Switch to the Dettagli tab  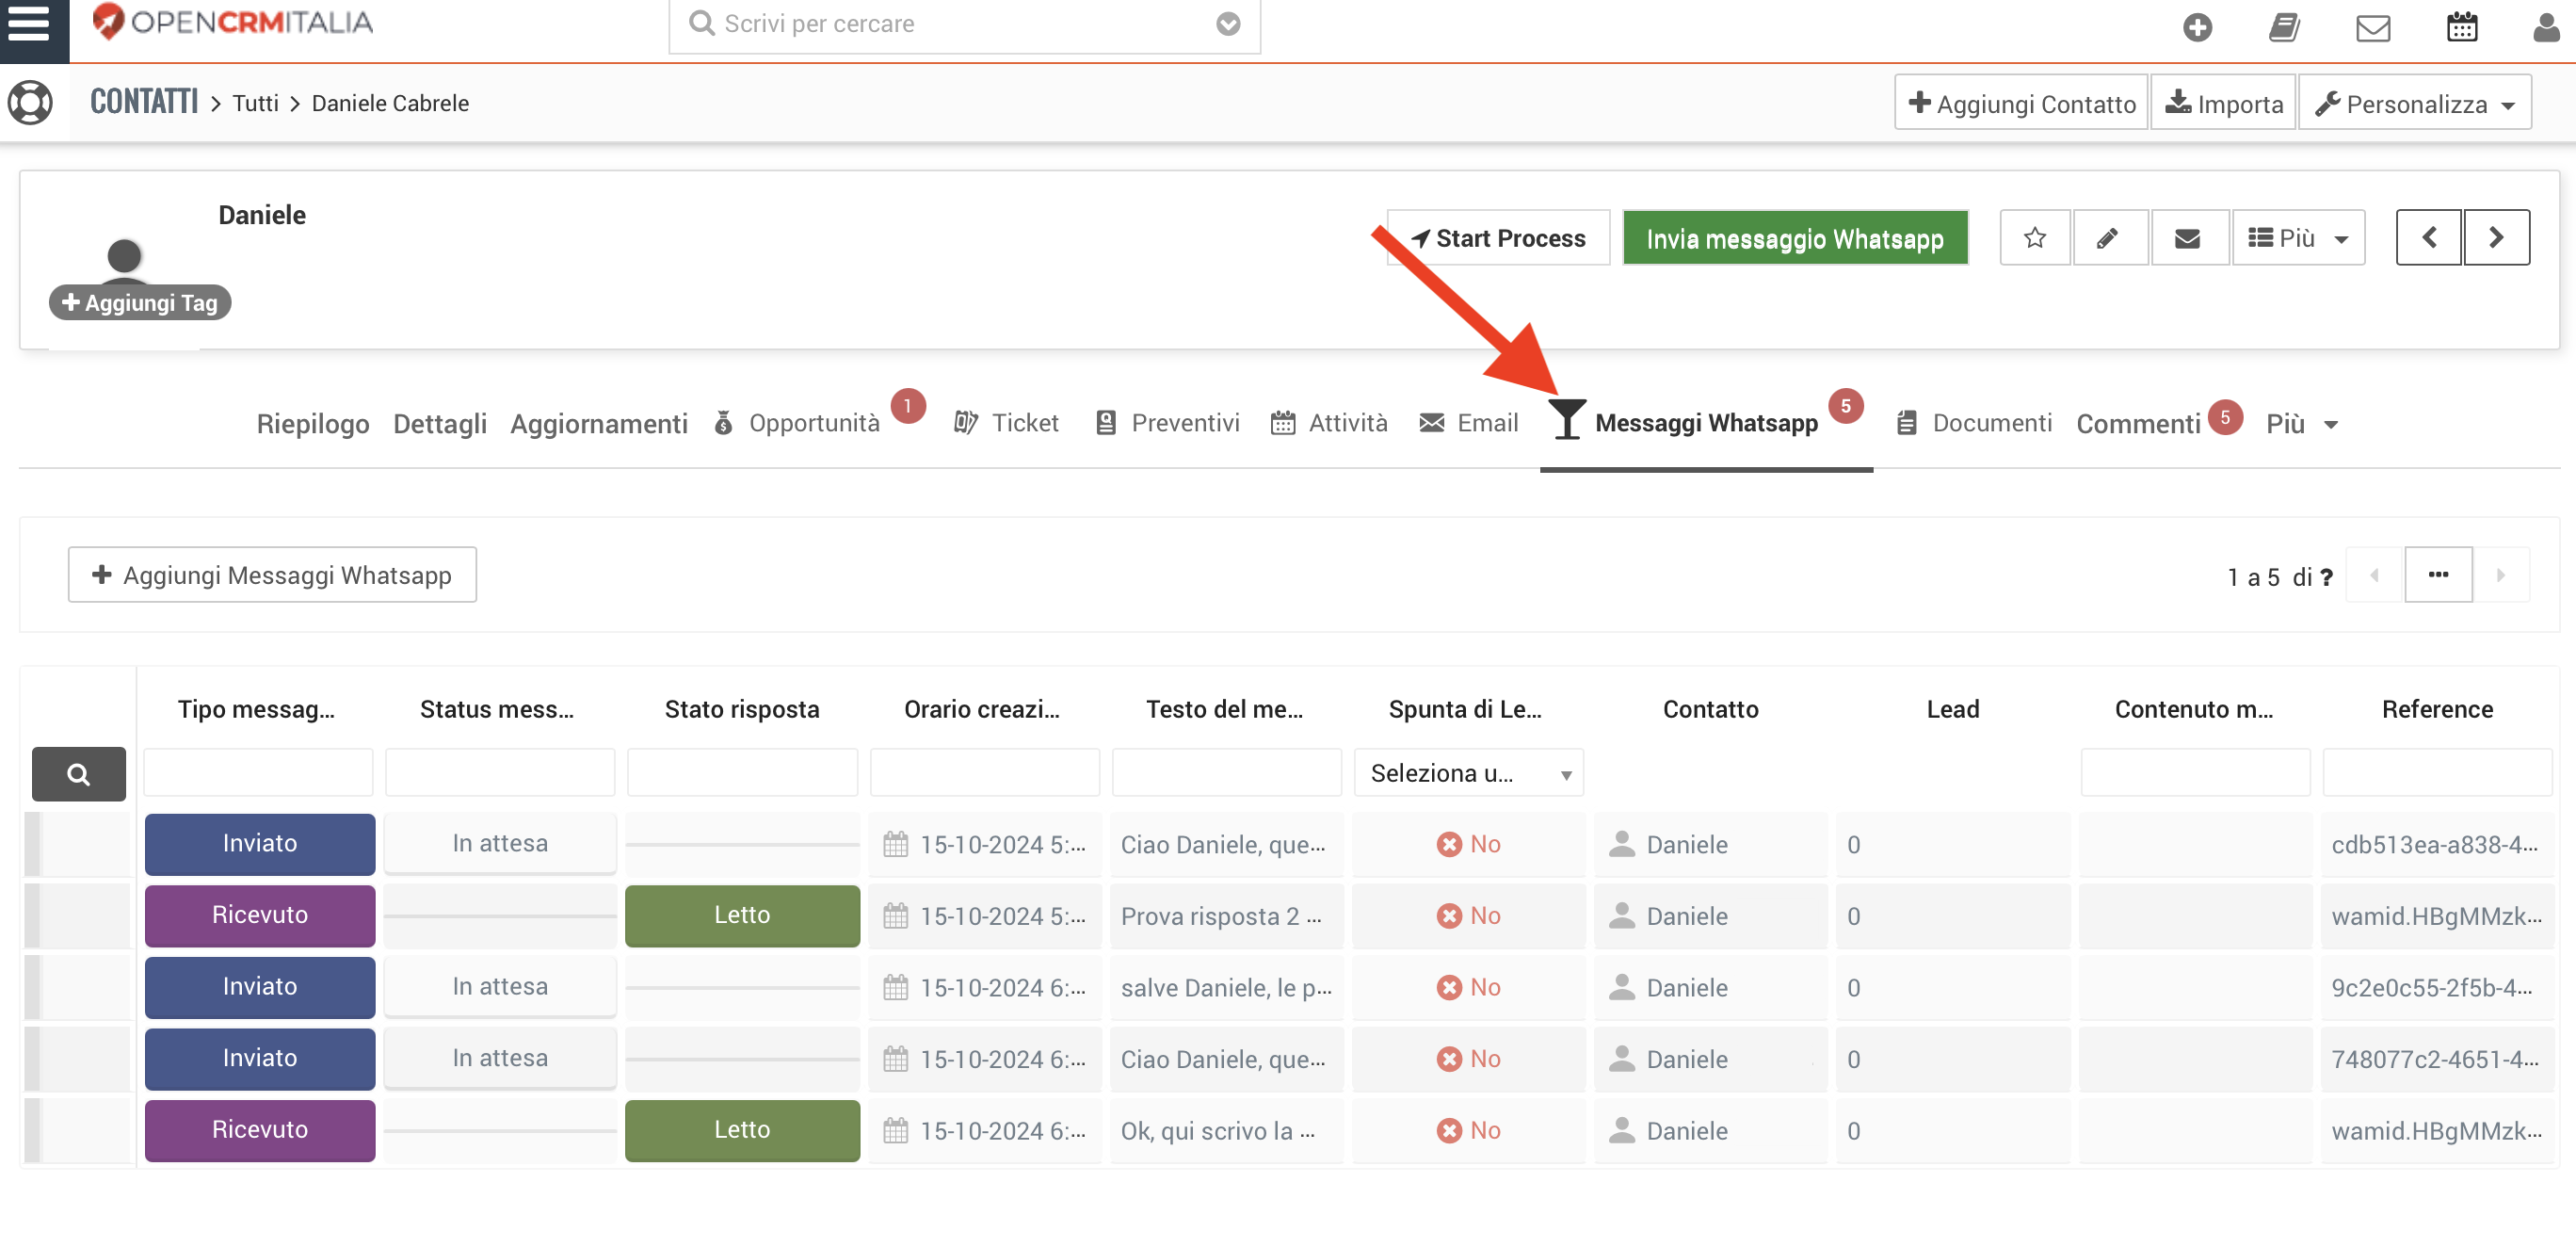pos(439,424)
